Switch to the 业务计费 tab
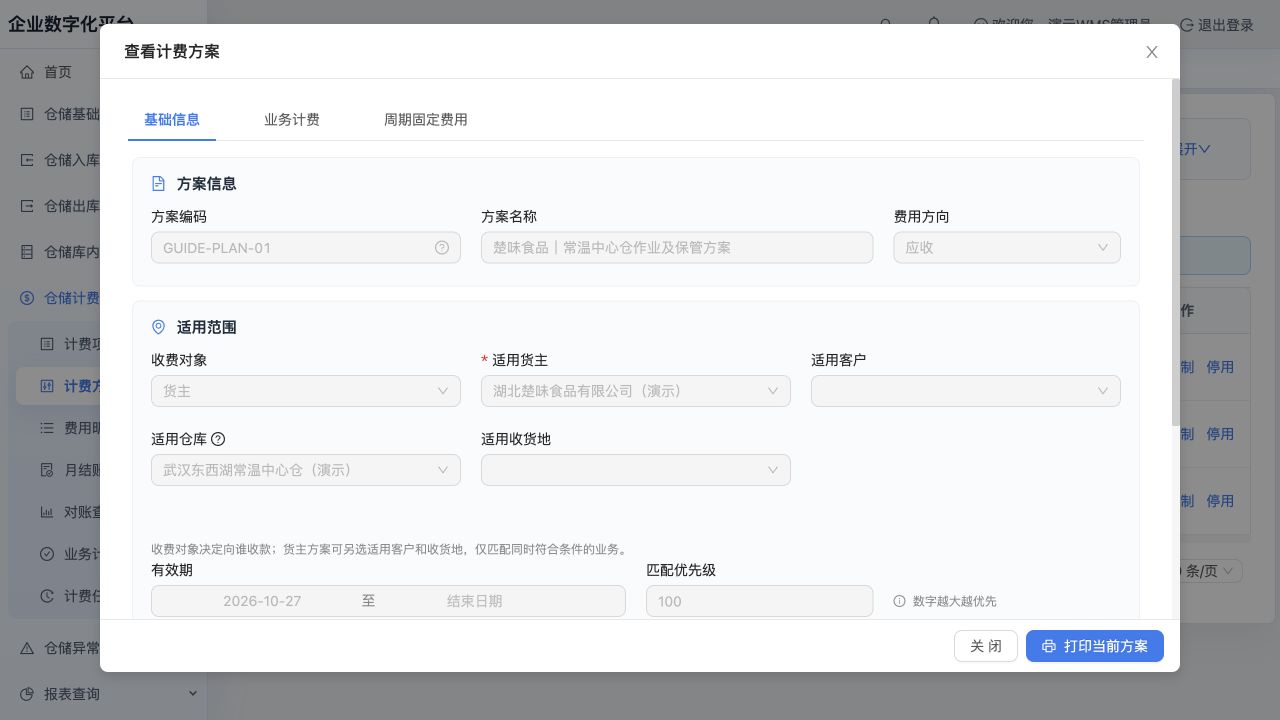The image size is (1280, 720). coord(292,120)
